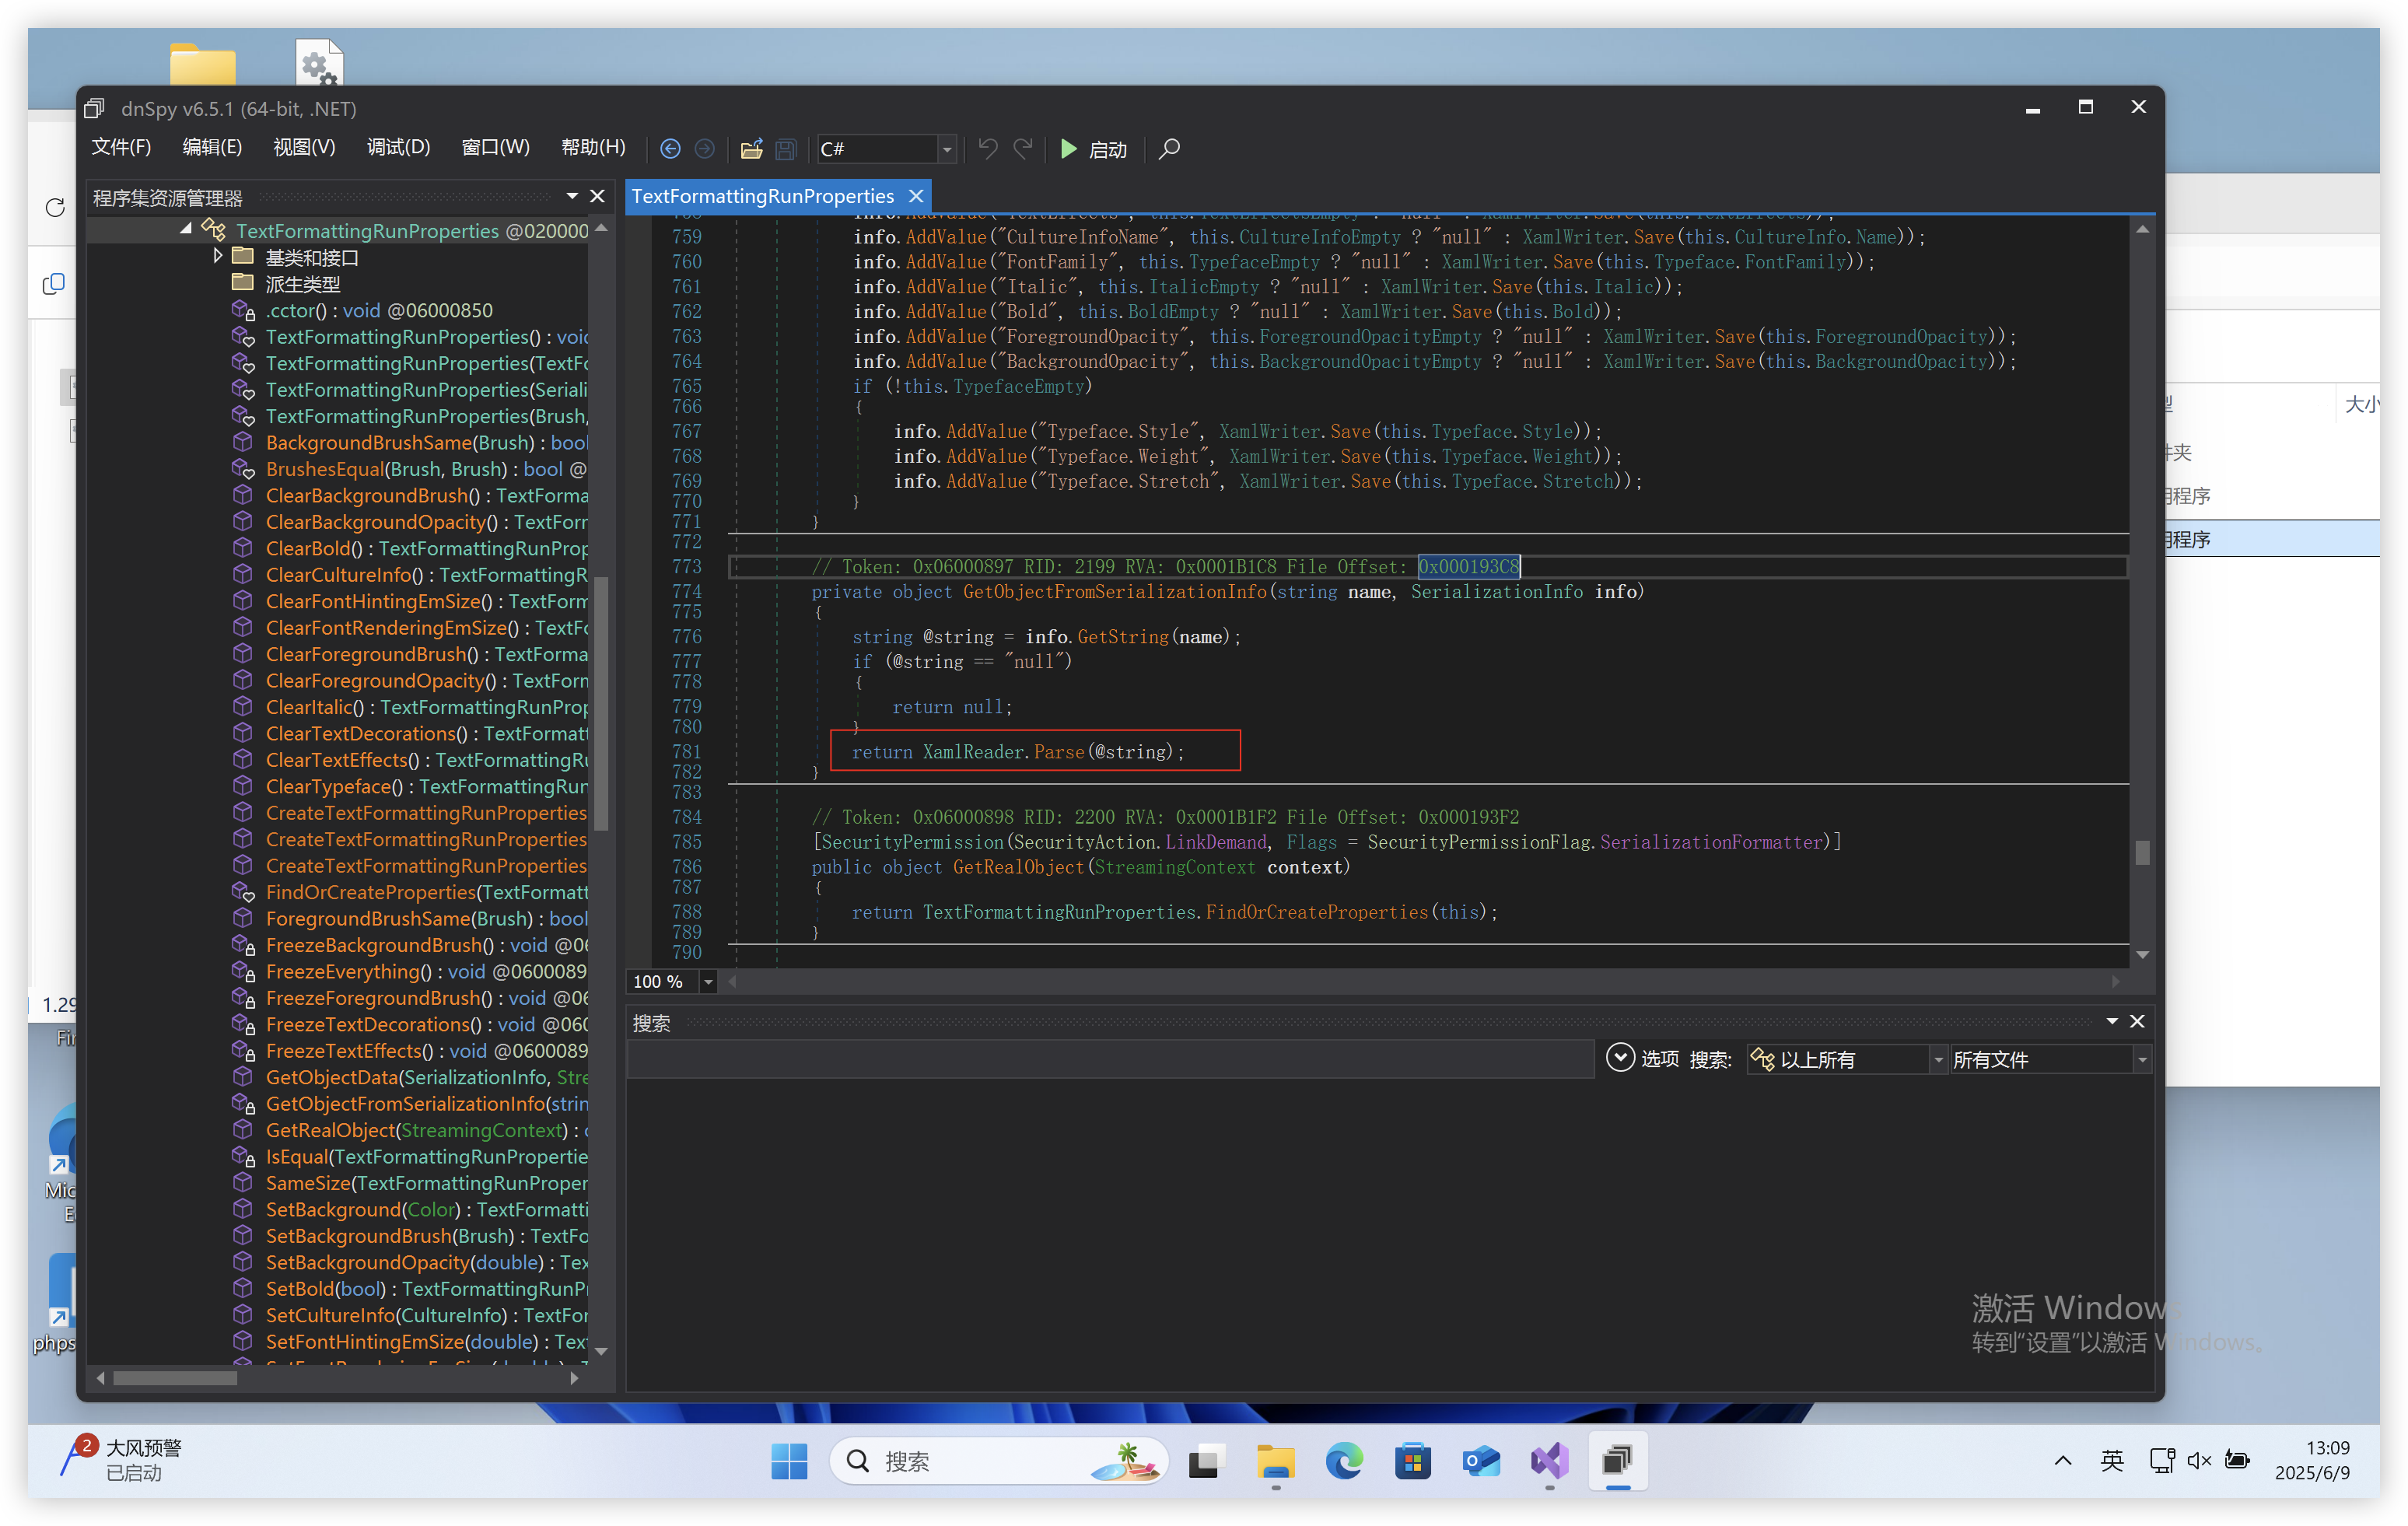The height and width of the screenshot is (1526, 2408).
Task: Click GetObjectFromSerializationInfo in the method signature
Action: tap(1115, 592)
